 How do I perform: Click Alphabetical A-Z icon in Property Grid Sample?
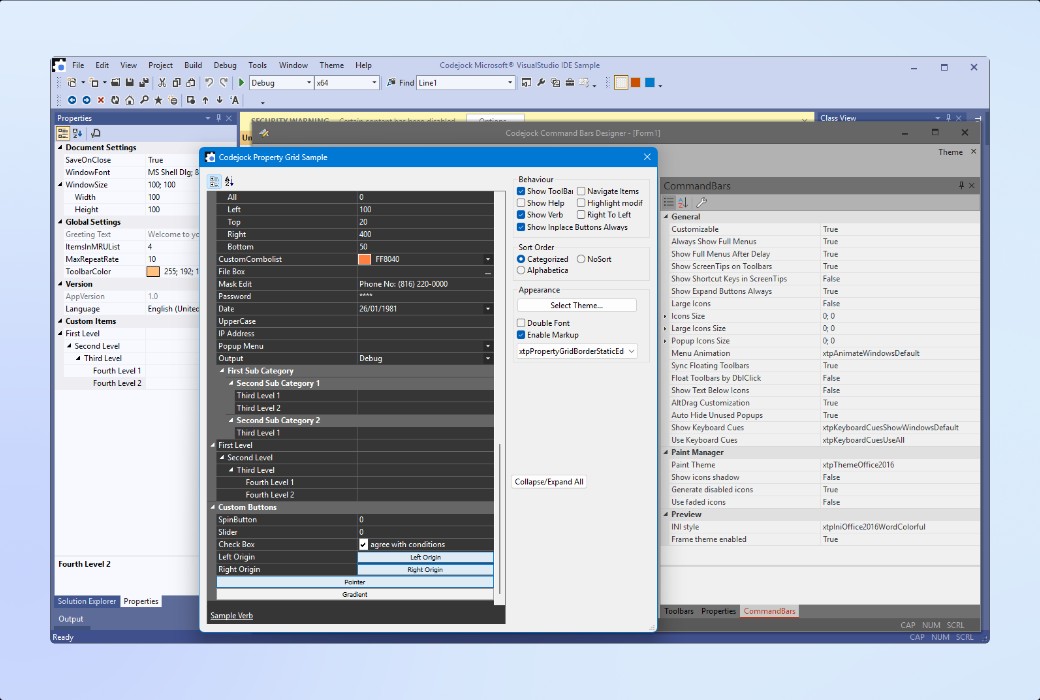pyautogui.click(x=229, y=181)
